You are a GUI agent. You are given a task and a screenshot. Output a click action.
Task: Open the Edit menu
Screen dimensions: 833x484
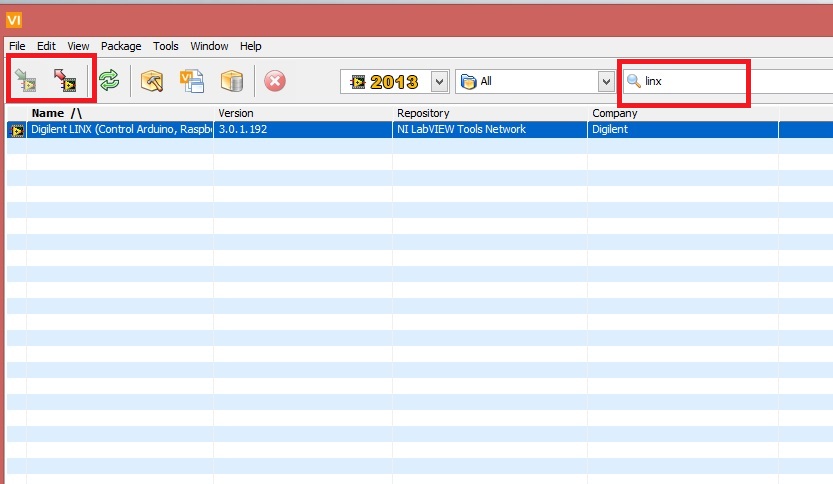(x=46, y=46)
